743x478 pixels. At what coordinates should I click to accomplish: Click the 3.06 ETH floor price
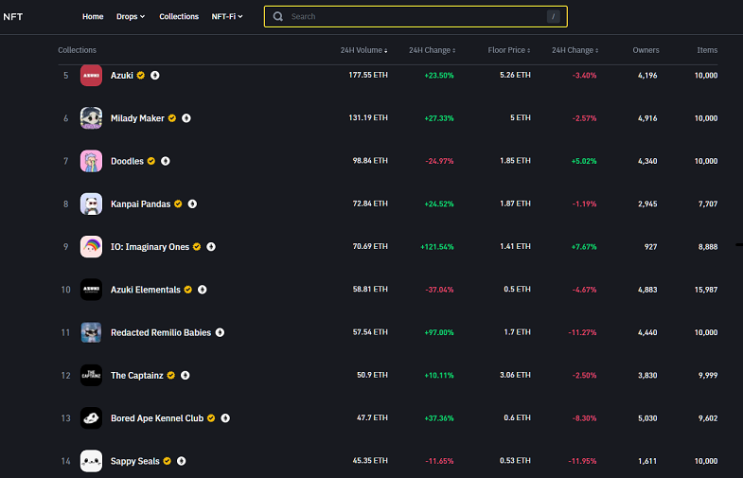click(x=515, y=375)
